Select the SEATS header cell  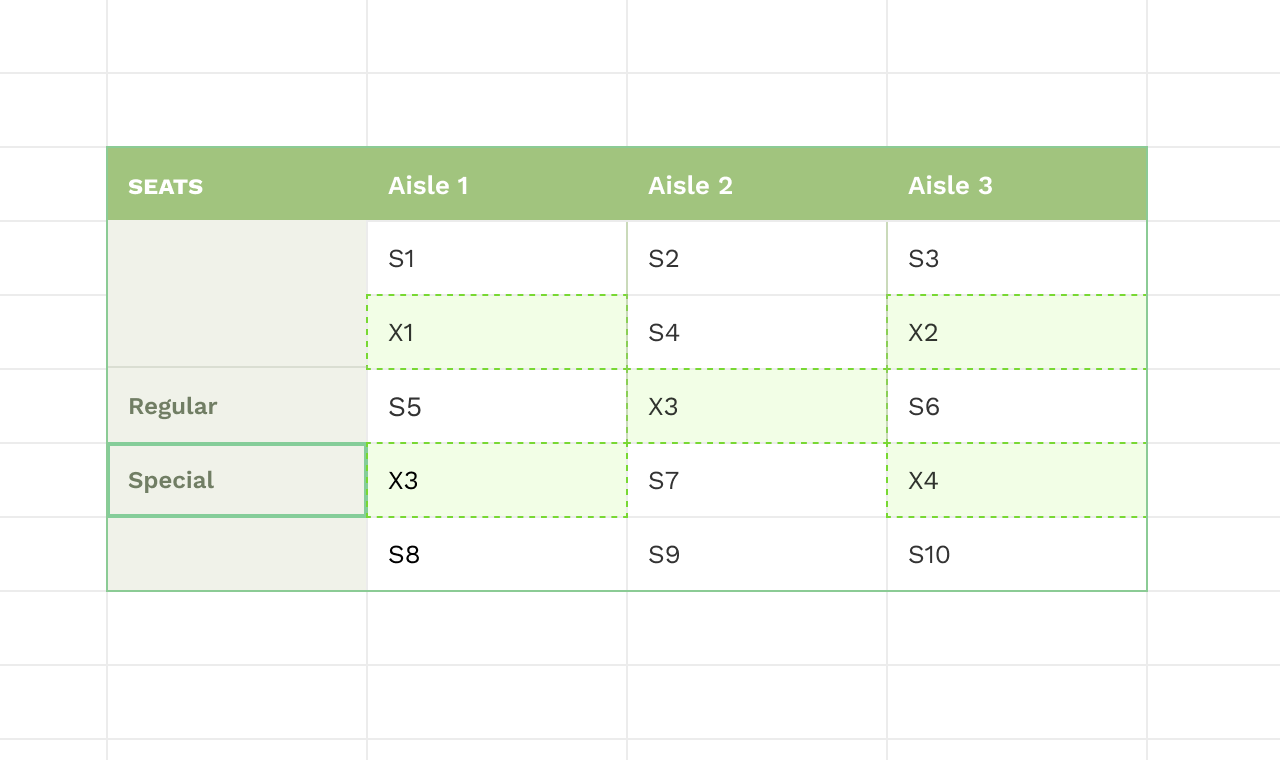click(237, 185)
